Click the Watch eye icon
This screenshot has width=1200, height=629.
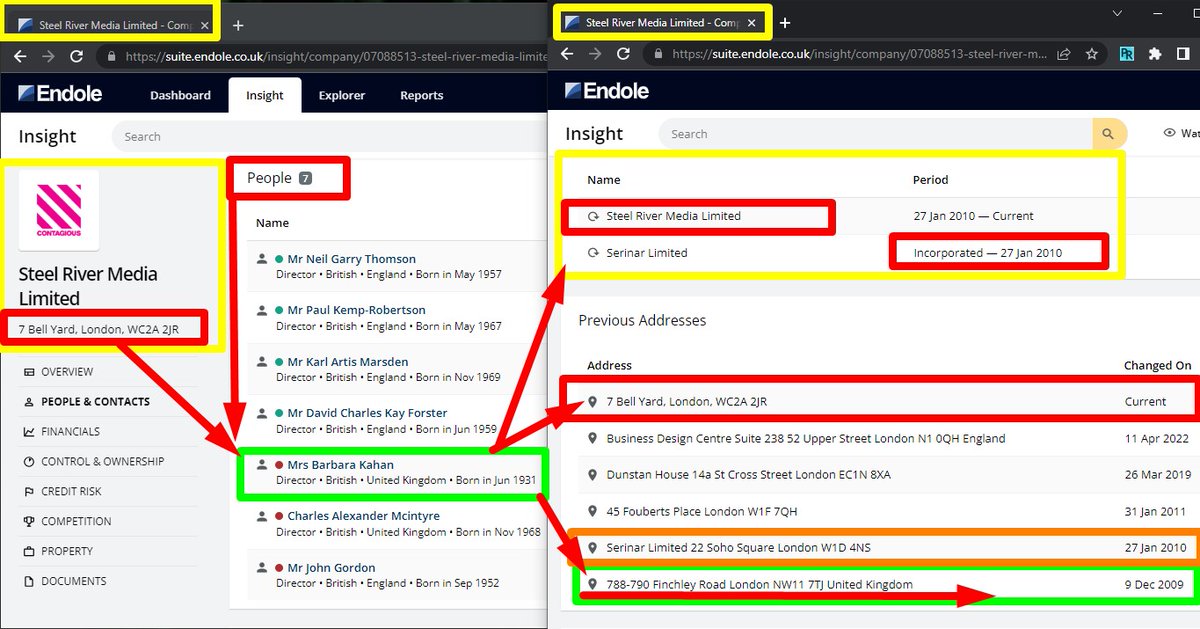point(1170,134)
